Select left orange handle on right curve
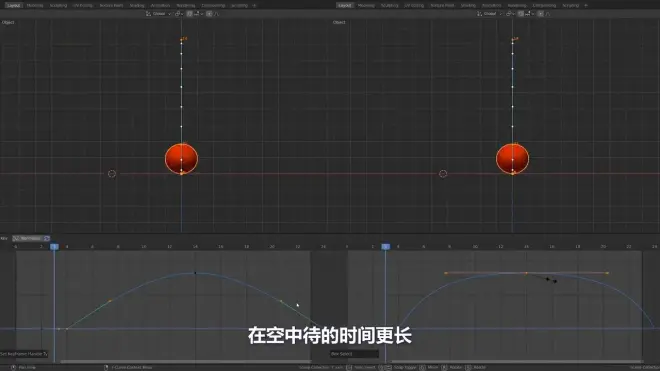The height and width of the screenshot is (371, 660). pos(446,273)
